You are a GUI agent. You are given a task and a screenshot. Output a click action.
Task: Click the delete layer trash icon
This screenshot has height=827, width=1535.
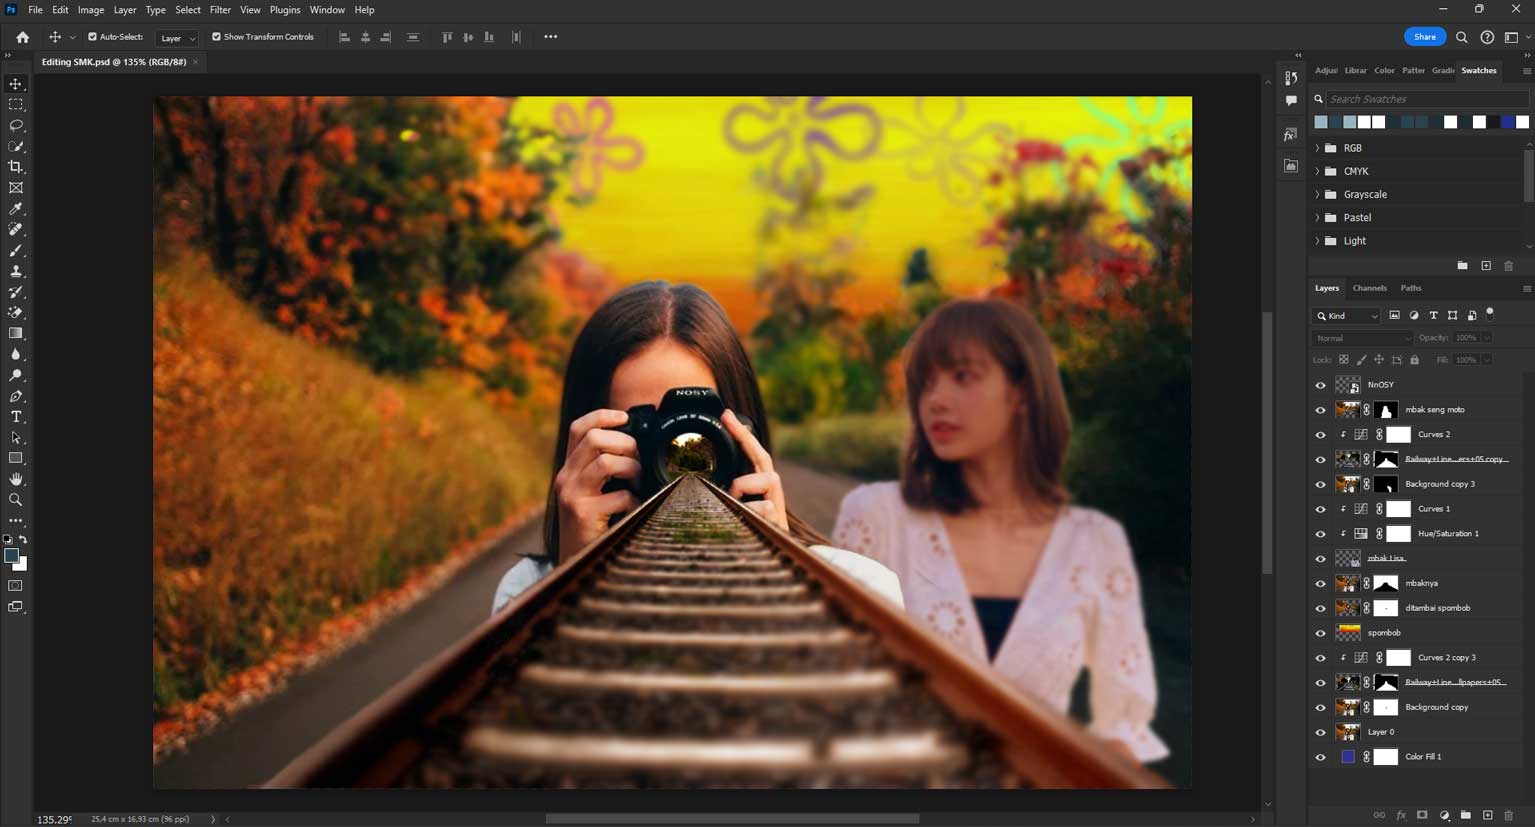pyautogui.click(x=1509, y=815)
